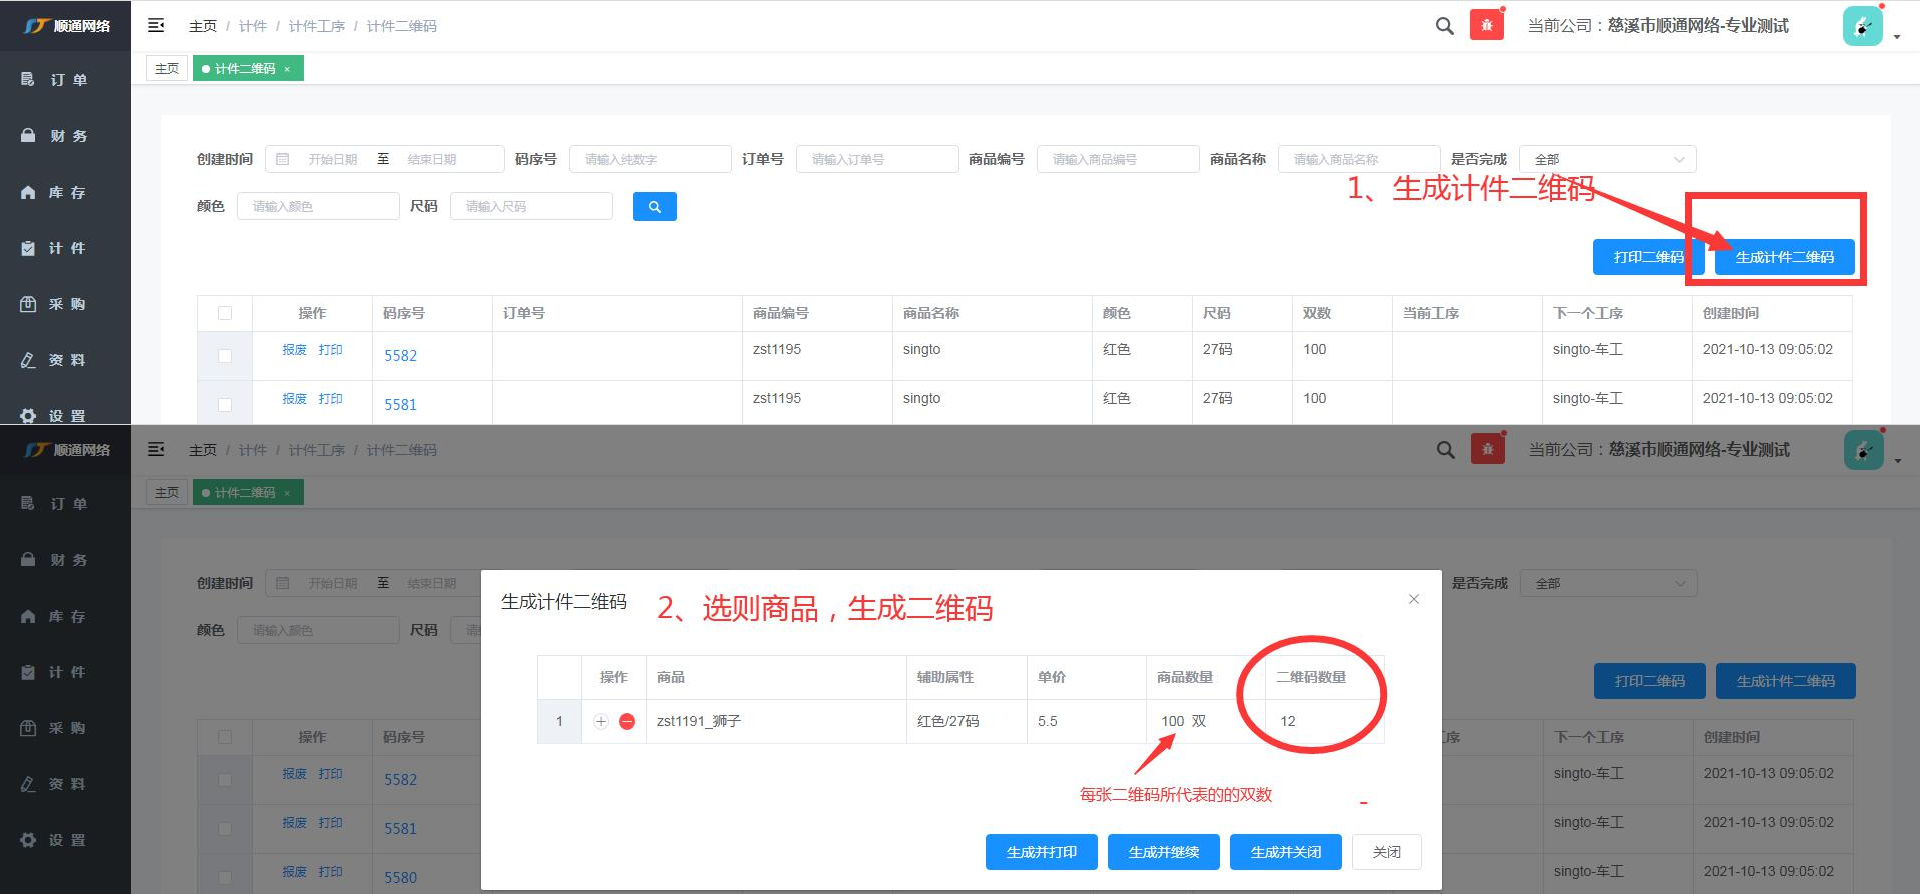Click the blue magnifier search button
Viewport: 1920px width, 894px height.
pyautogui.click(x=654, y=207)
